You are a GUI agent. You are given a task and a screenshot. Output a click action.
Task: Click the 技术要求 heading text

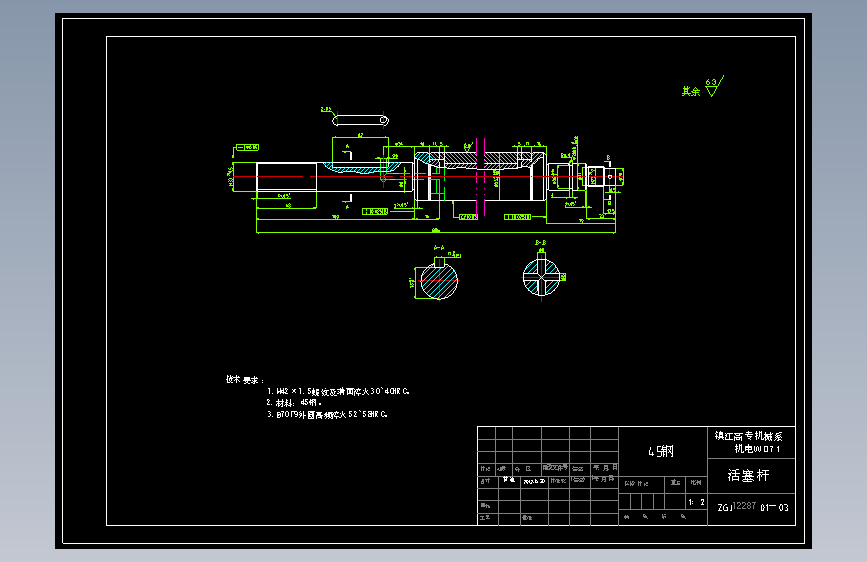(x=244, y=379)
